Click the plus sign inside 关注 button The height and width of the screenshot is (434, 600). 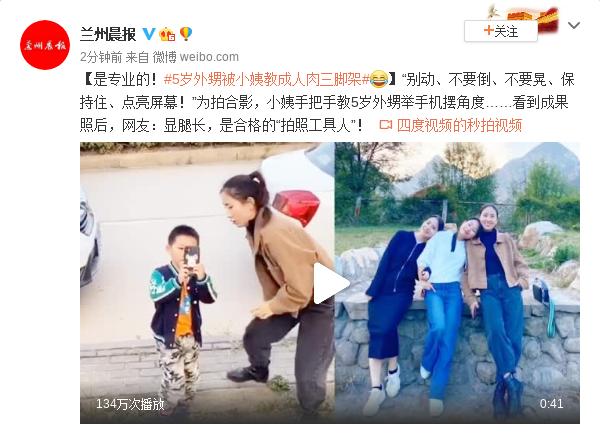pos(488,30)
